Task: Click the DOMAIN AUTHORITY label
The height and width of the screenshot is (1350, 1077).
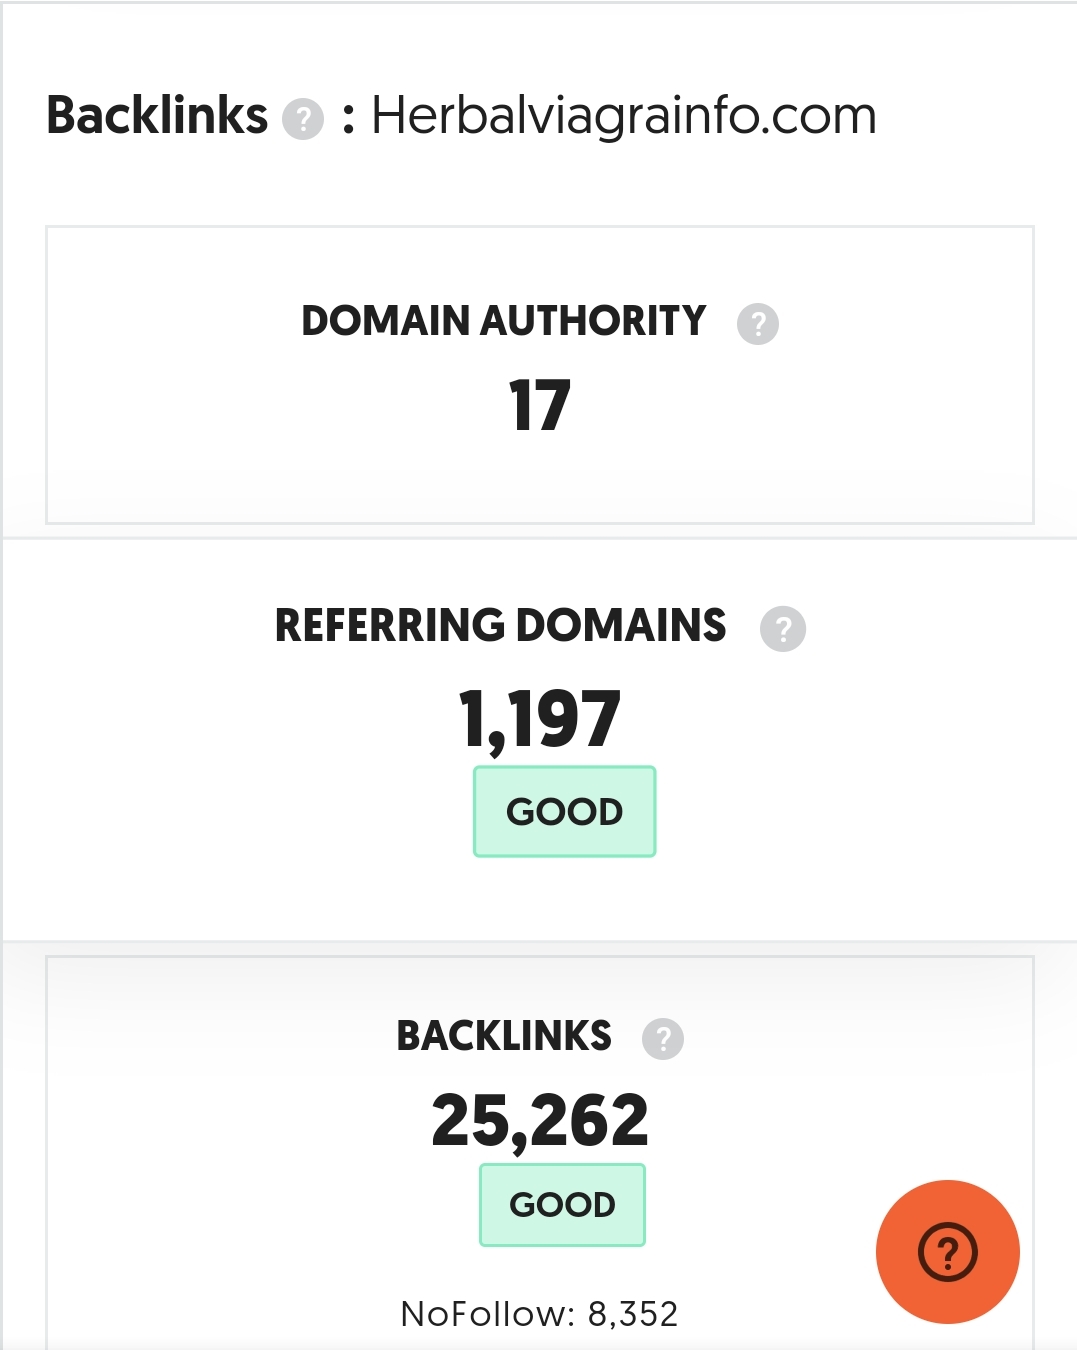Action: 504,321
